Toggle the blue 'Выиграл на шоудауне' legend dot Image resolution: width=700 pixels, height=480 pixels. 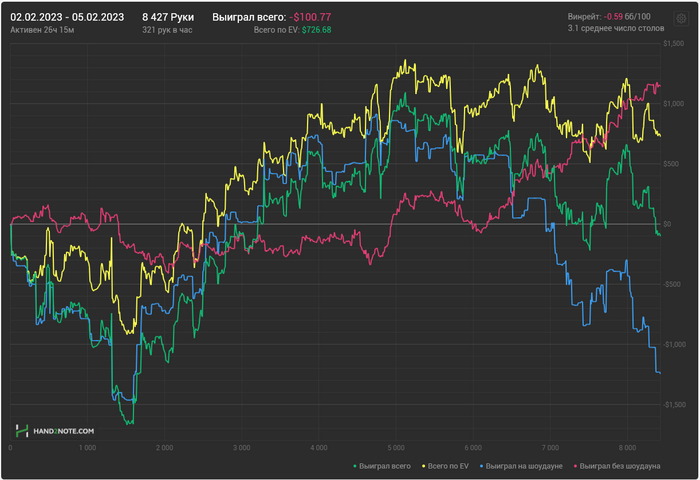(481, 466)
